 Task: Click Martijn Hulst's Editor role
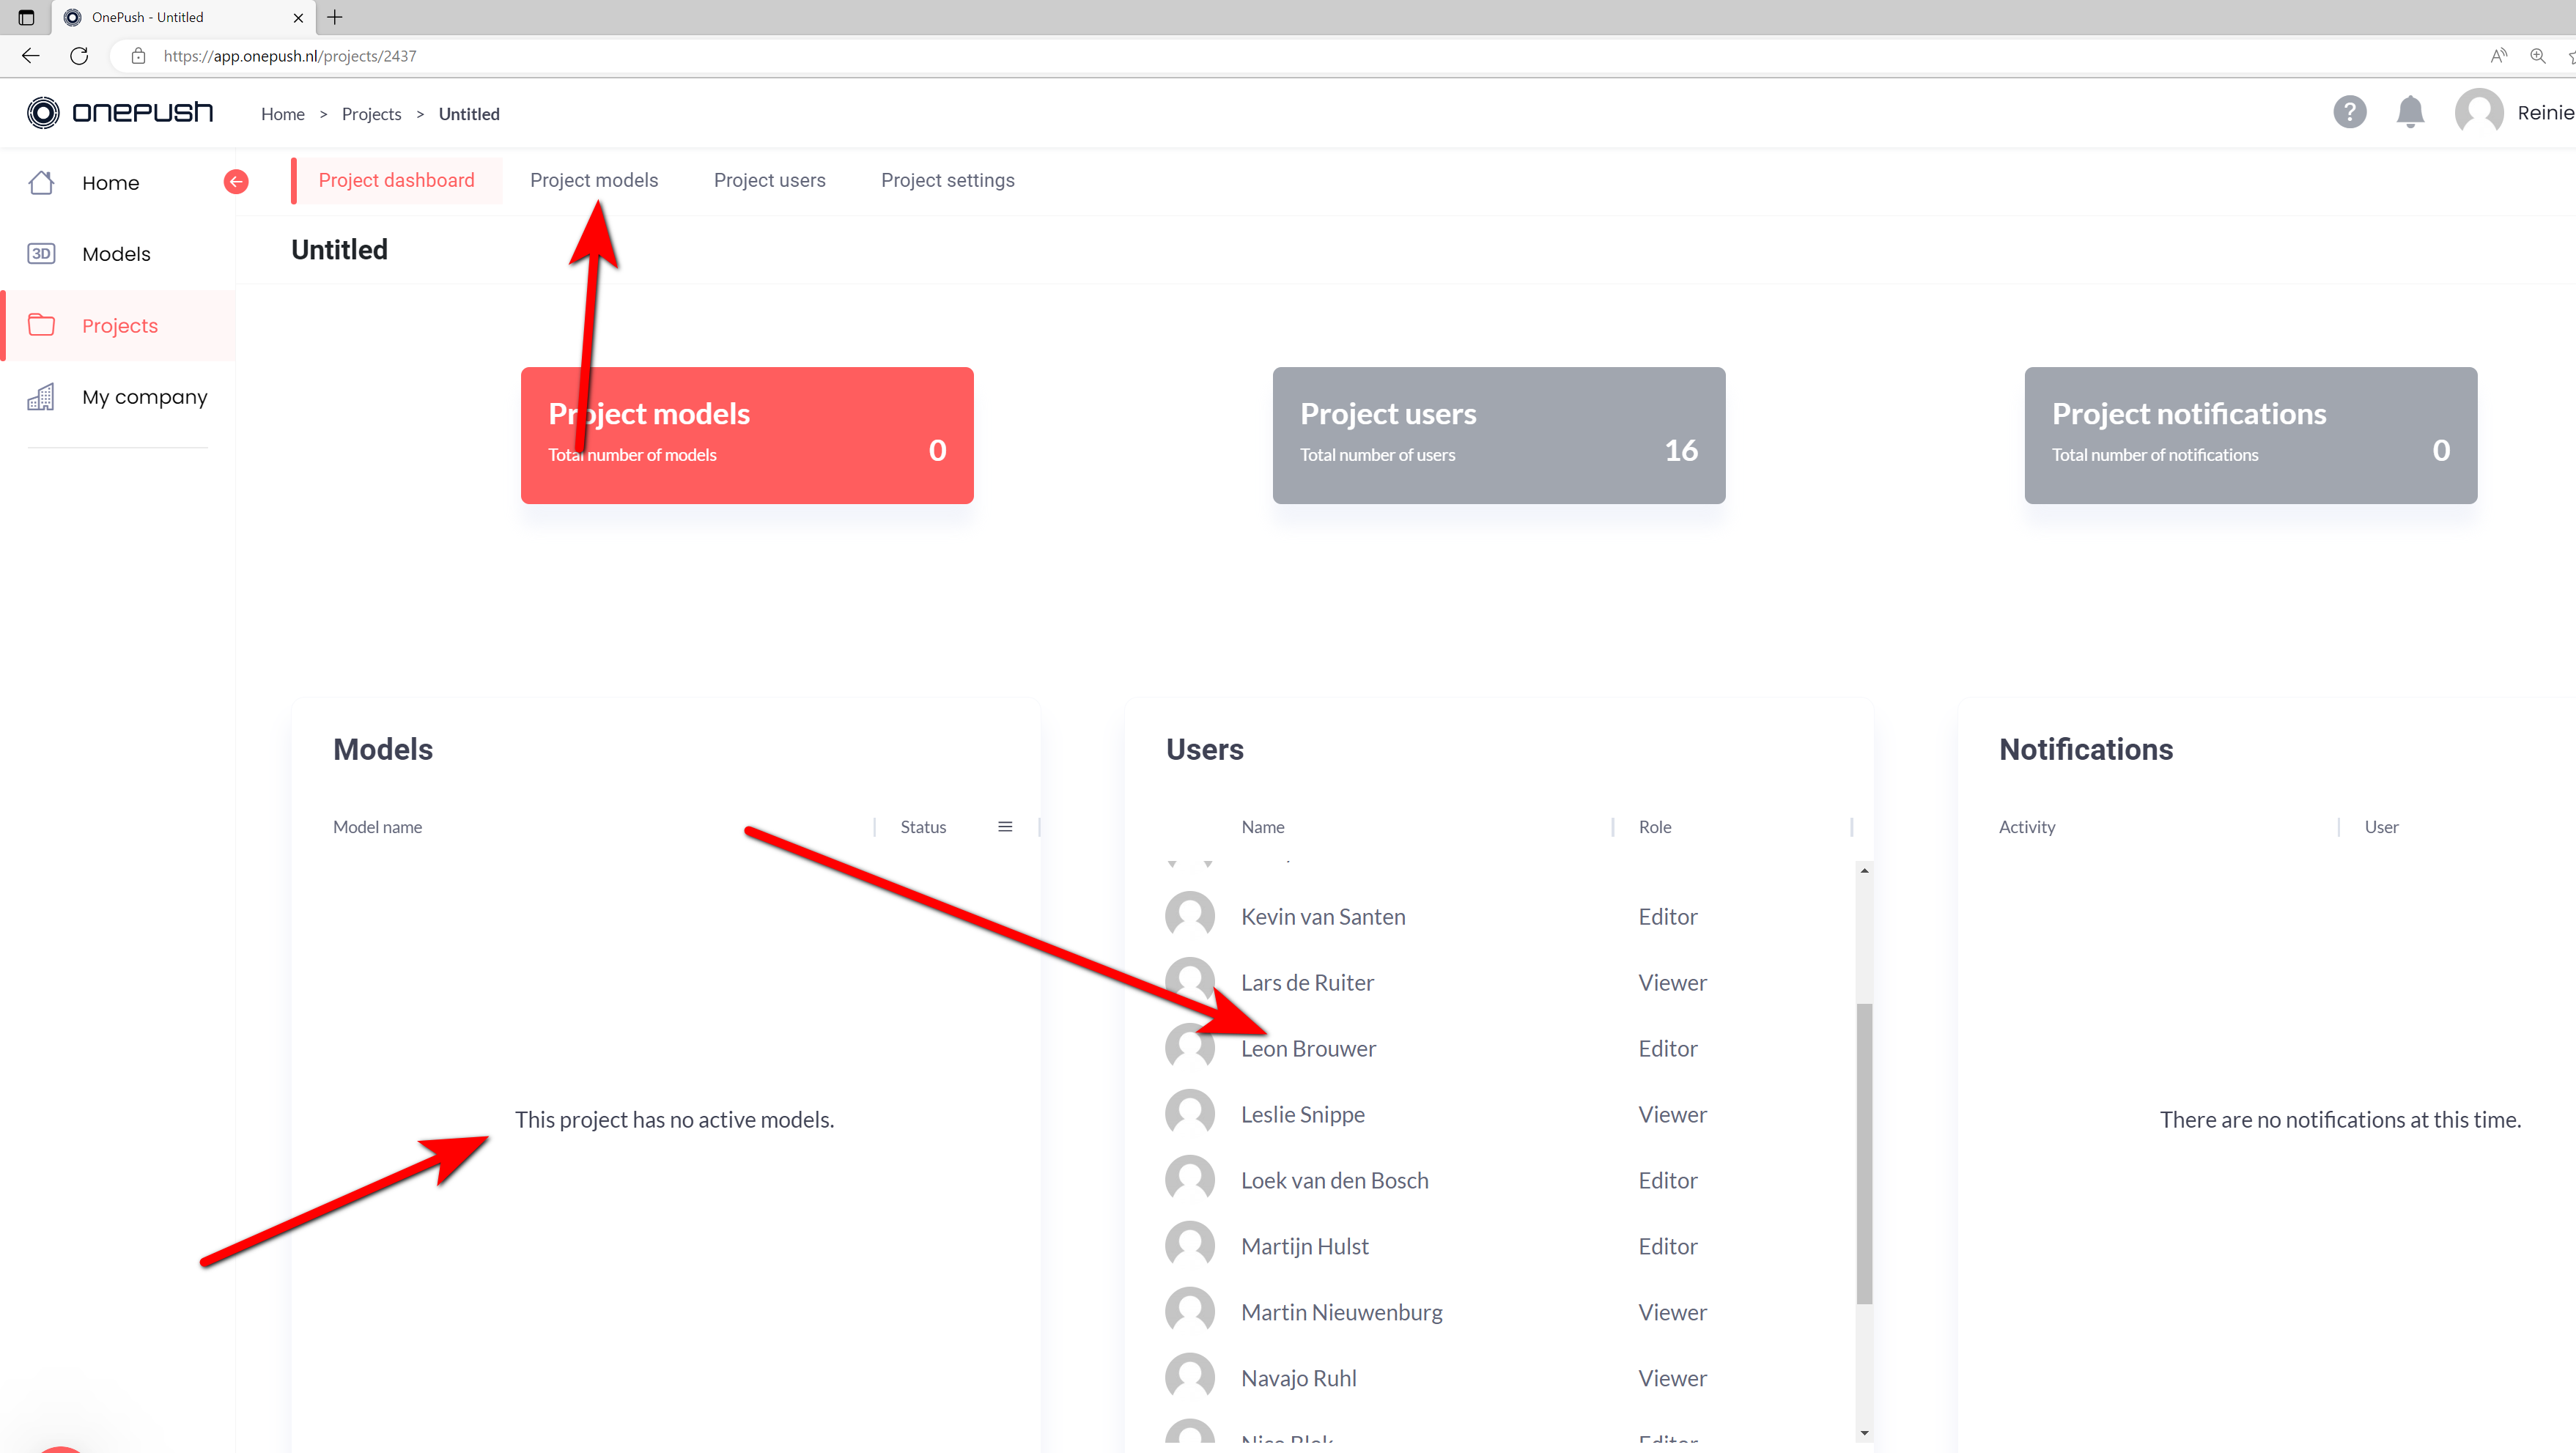click(x=1668, y=1246)
